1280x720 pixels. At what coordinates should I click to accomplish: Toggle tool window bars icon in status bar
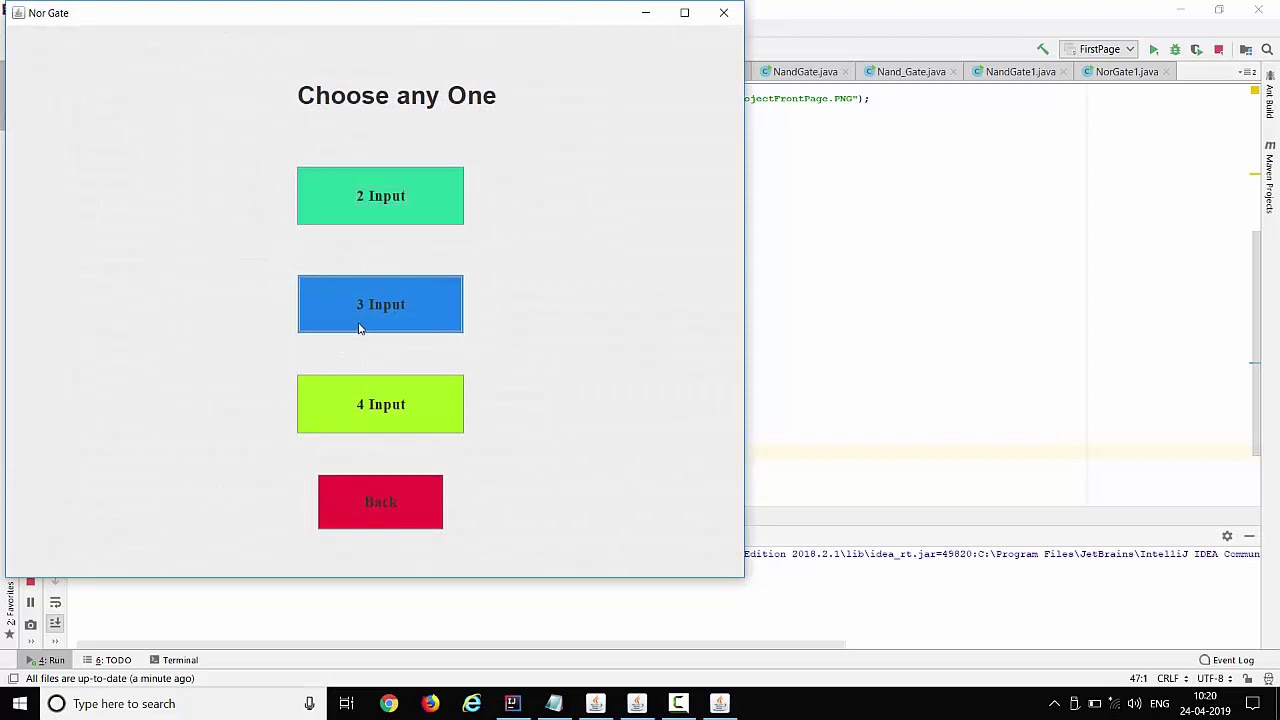(x=13, y=678)
